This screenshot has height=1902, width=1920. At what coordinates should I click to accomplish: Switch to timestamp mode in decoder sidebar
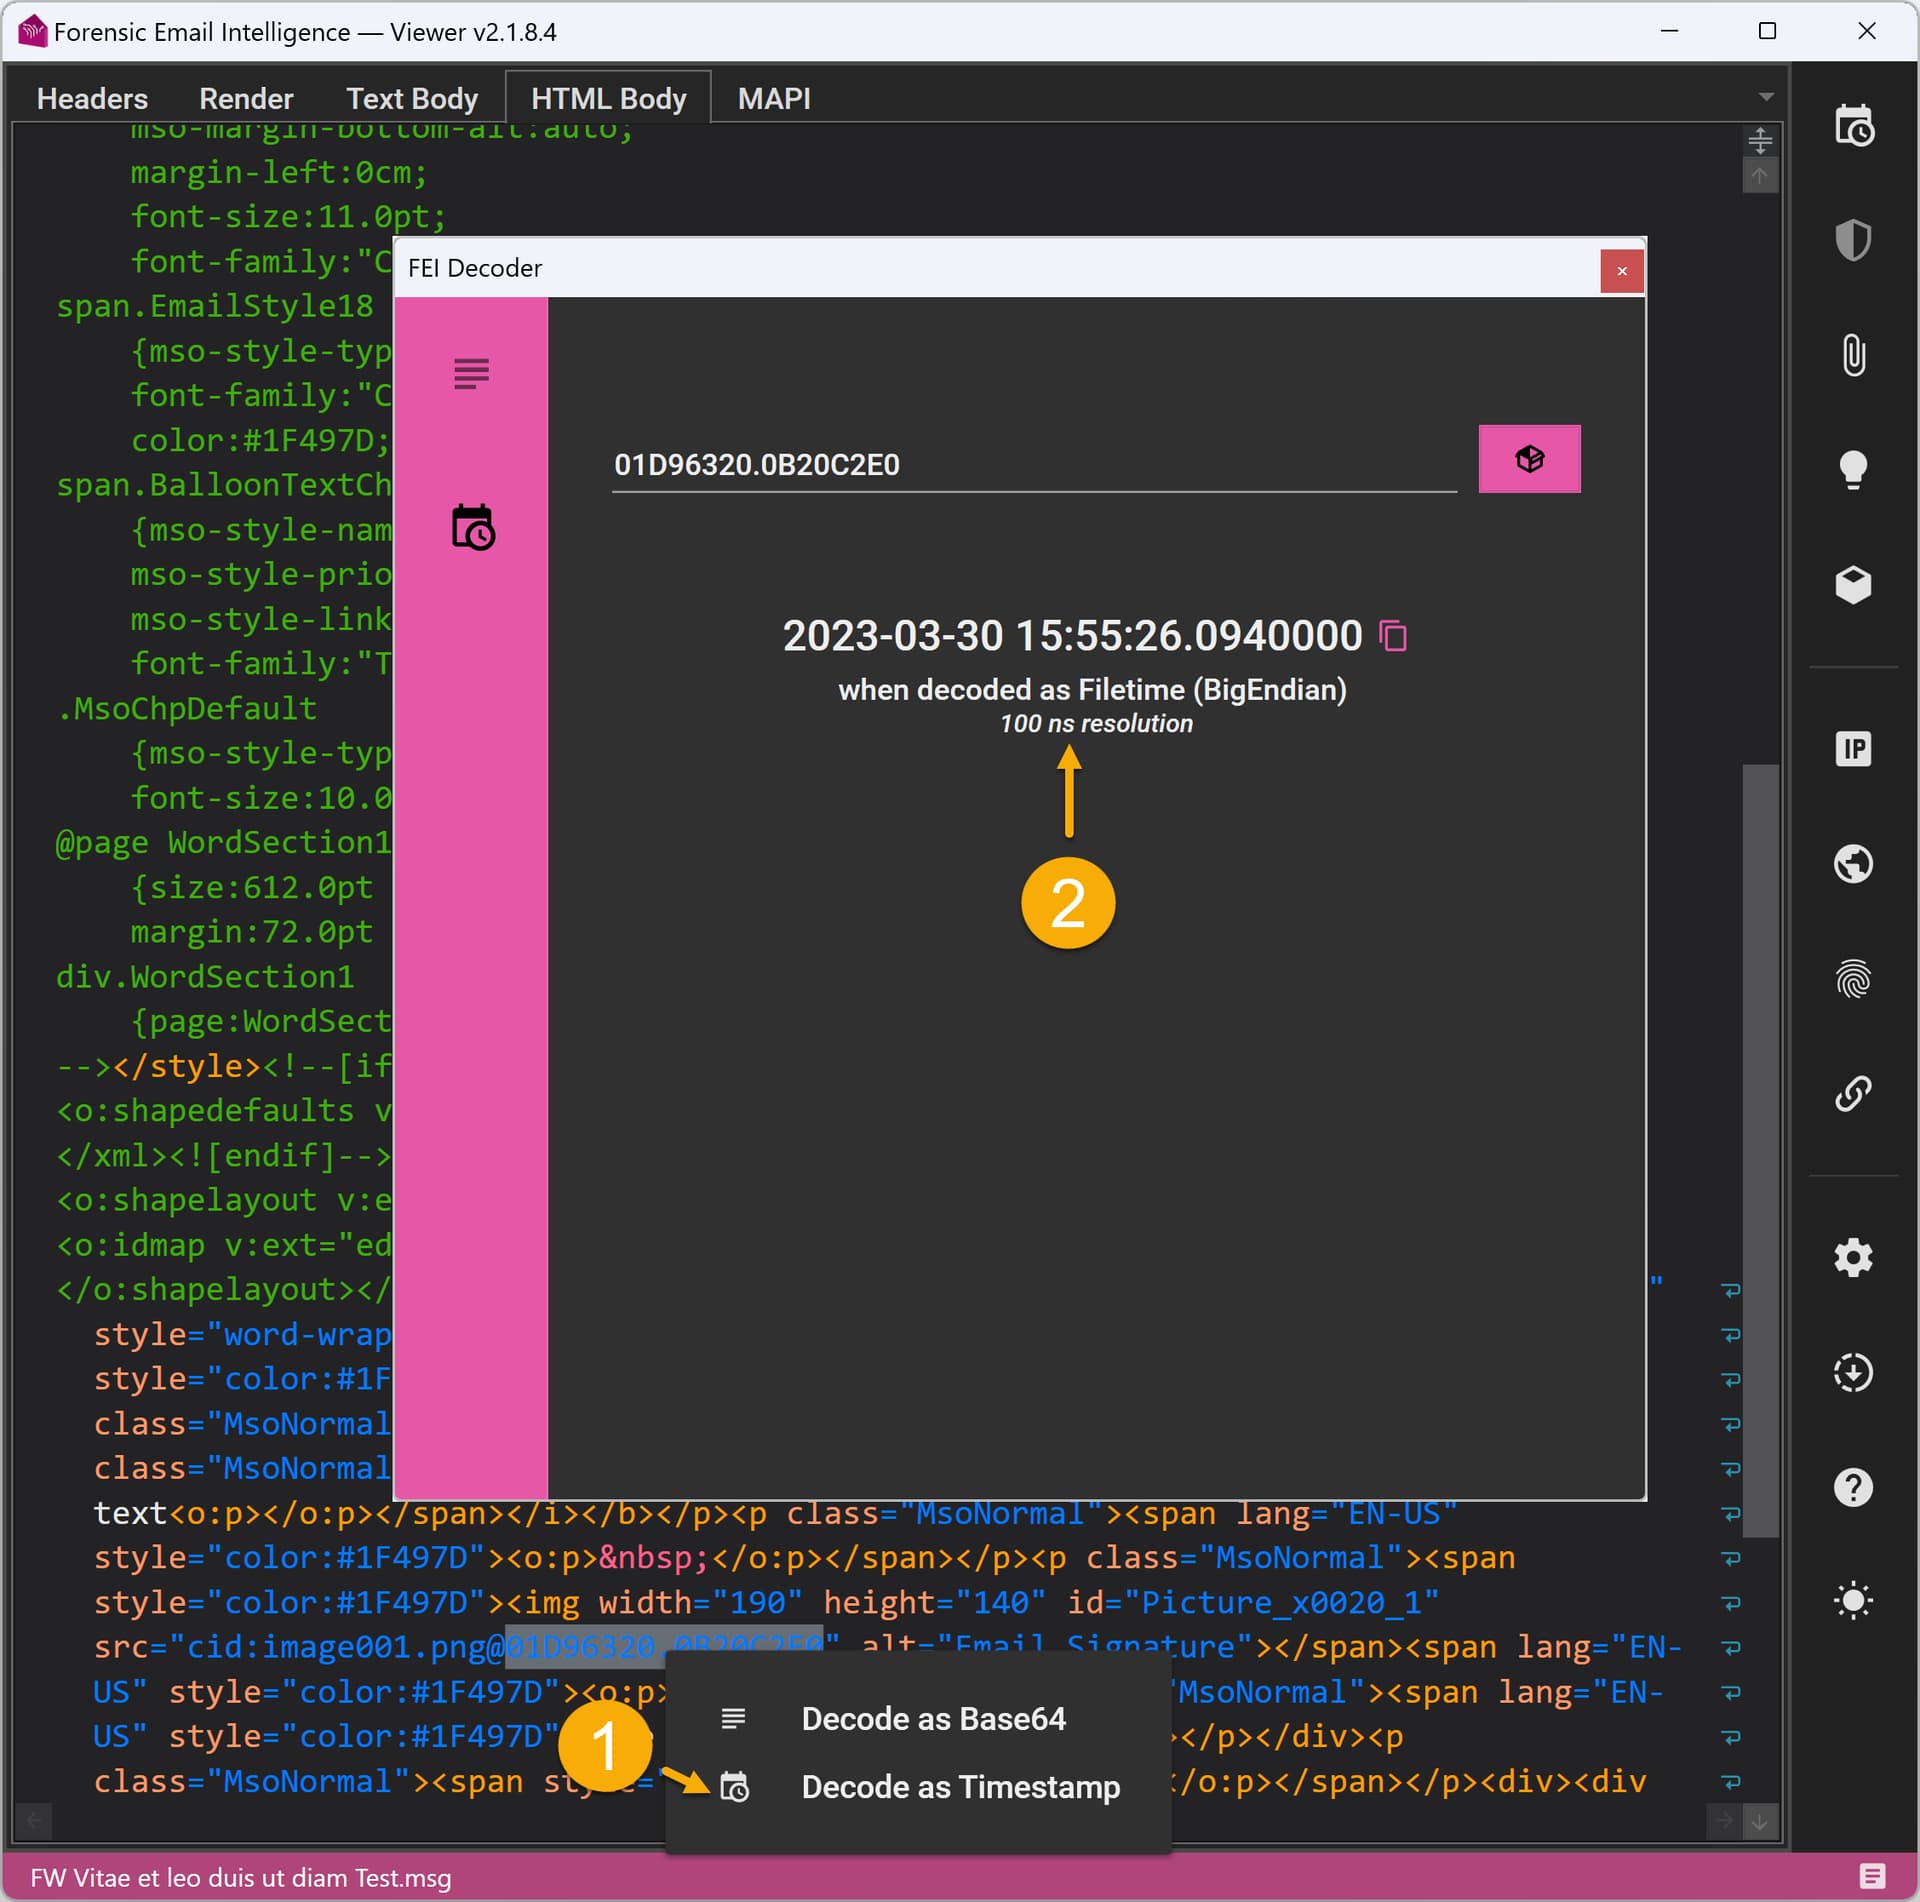coord(472,527)
